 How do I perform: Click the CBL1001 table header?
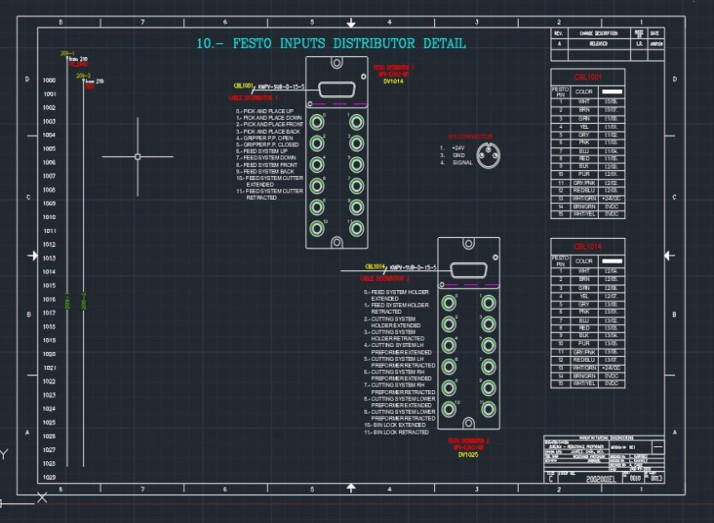pyautogui.click(x=586, y=77)
